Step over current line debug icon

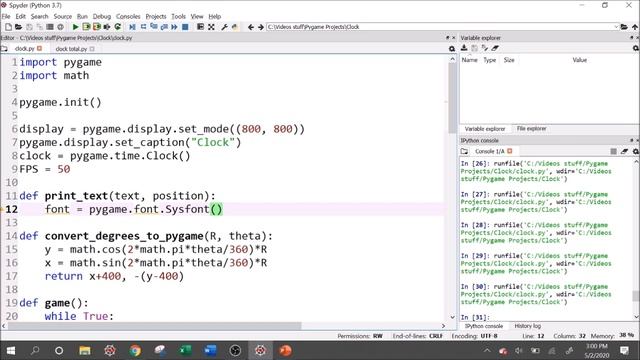tap(143, 27)
